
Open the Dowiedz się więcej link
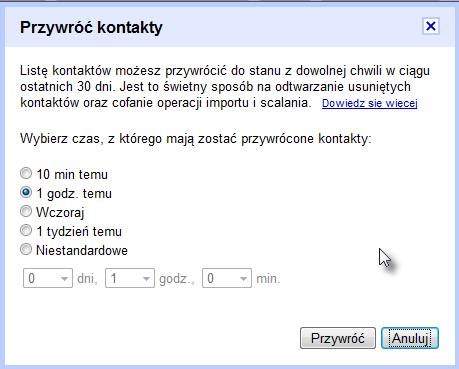pos(370,103)
